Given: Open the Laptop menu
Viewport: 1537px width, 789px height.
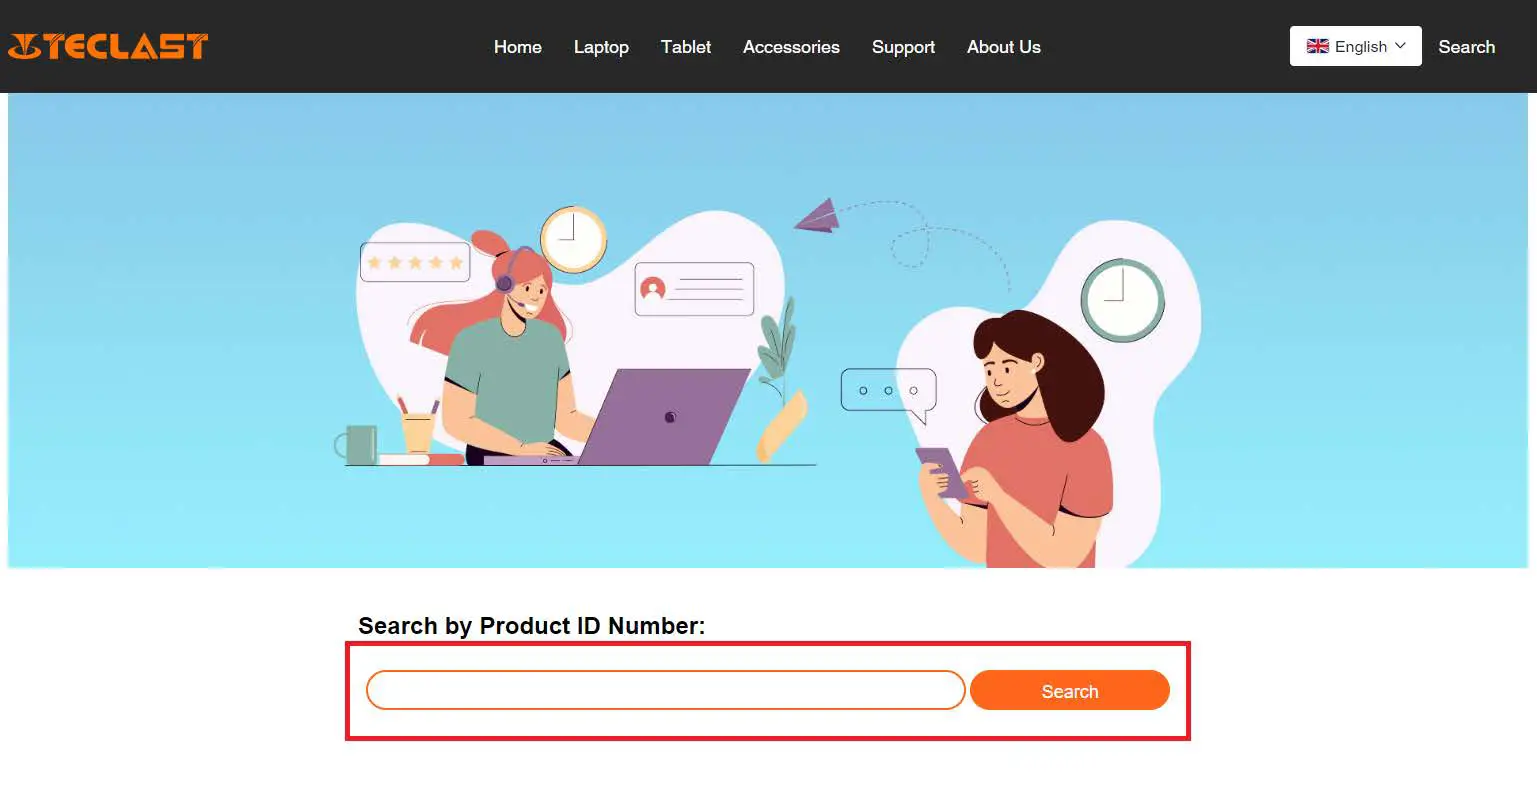Looking at the screenshot, I should pos(601,47).
